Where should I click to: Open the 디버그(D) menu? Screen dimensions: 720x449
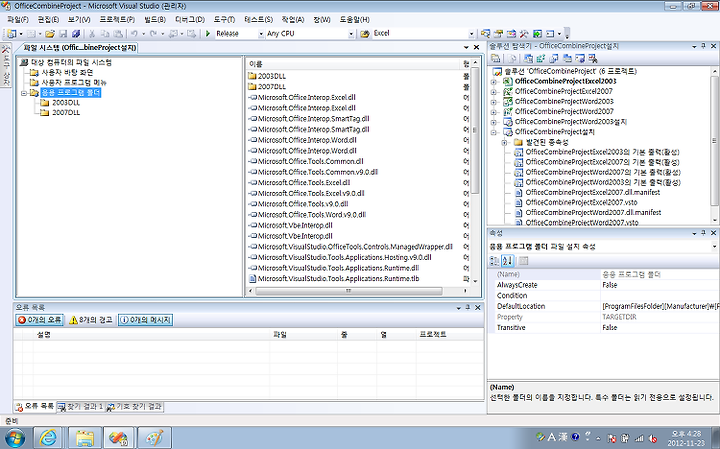click(x=190, y=20)
